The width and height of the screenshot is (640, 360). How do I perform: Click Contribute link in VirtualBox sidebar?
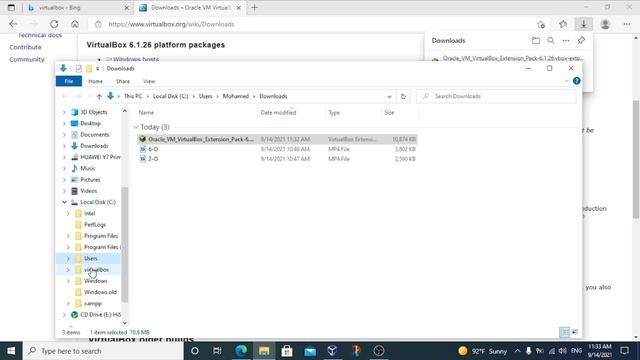(25, 47)
